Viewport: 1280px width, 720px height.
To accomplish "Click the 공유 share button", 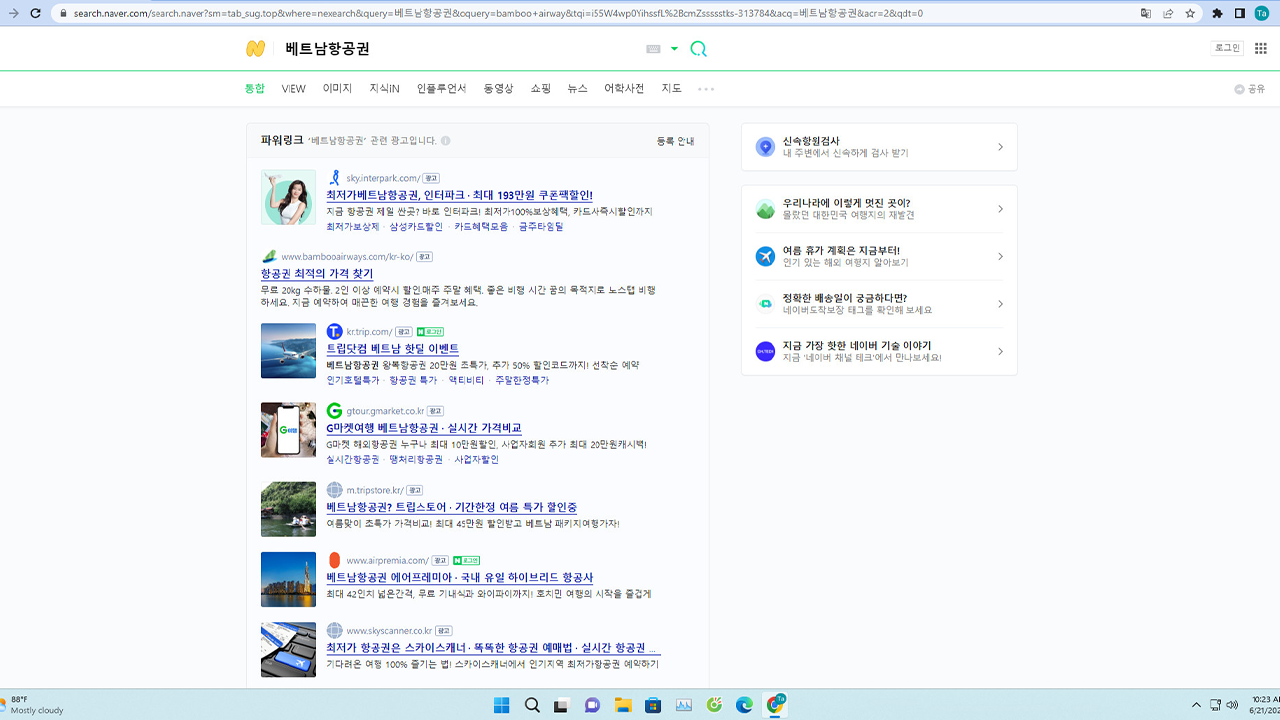I will pyautogui.click(x=1250, y=89).
